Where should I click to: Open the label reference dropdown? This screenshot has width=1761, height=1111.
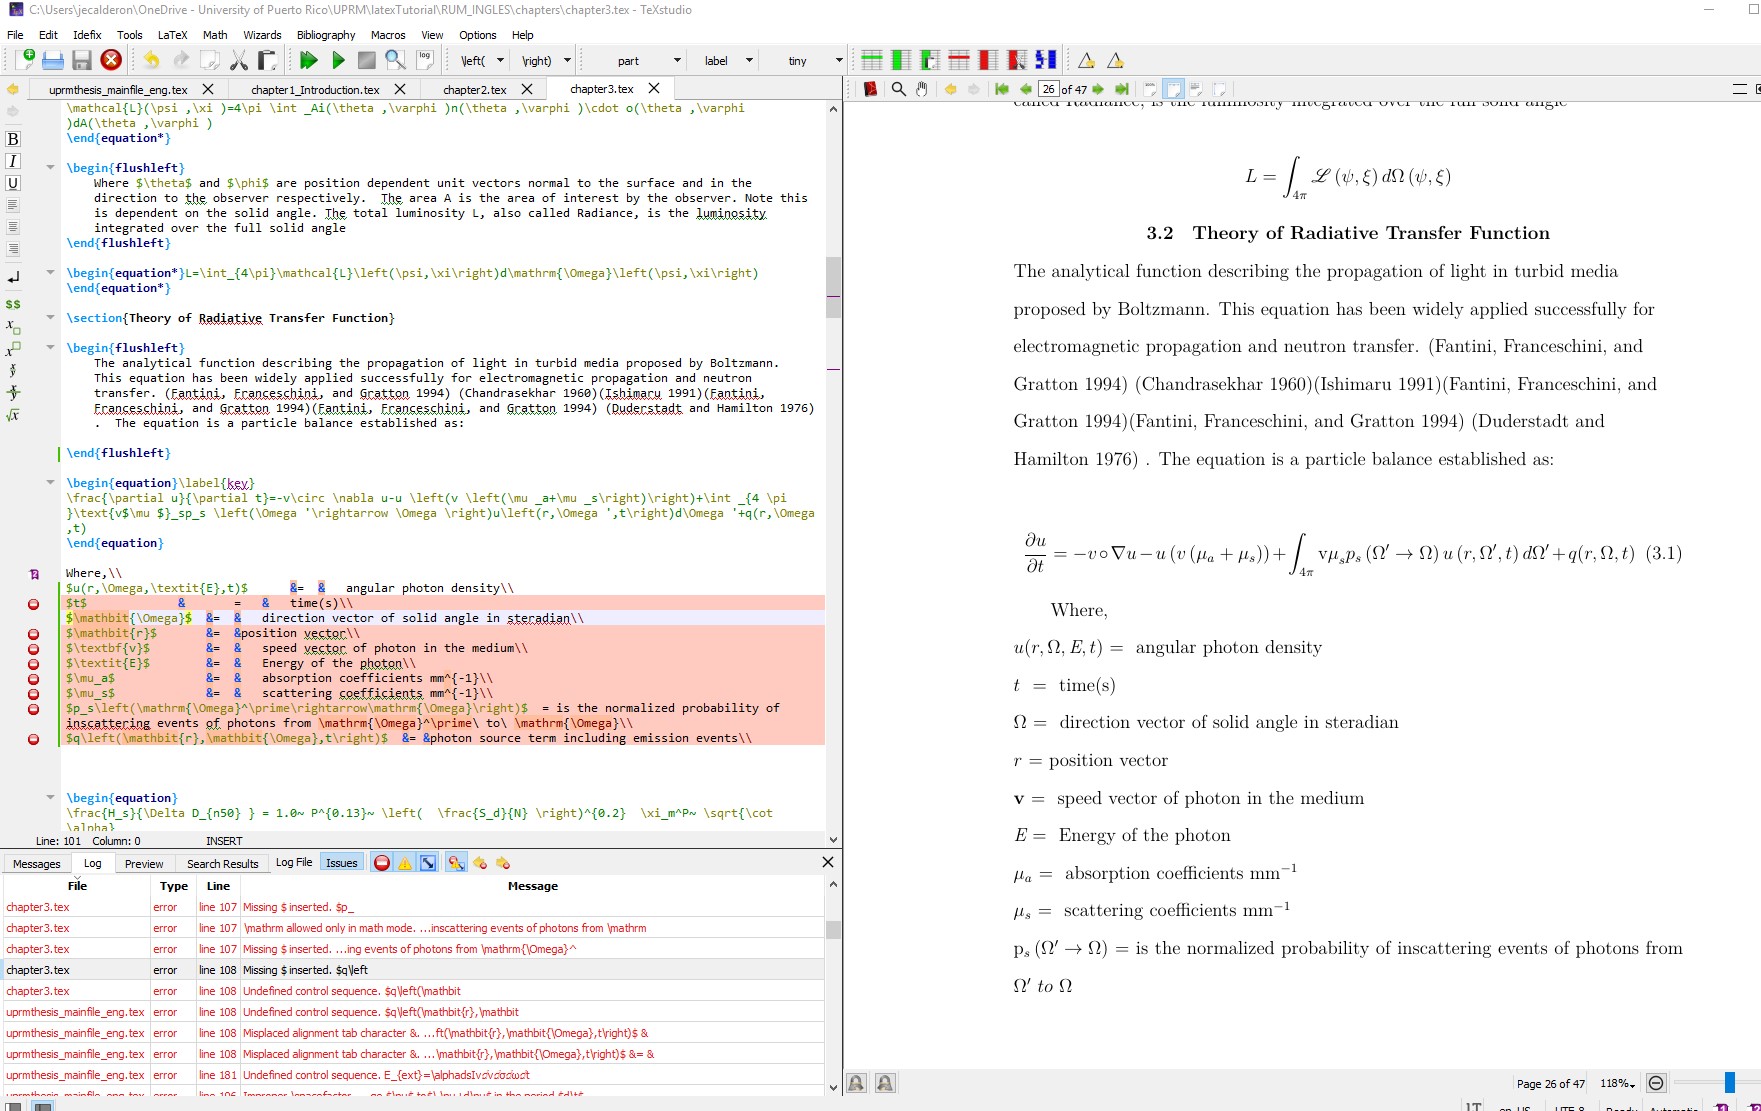pyautogui.click(x=749, y=61)
